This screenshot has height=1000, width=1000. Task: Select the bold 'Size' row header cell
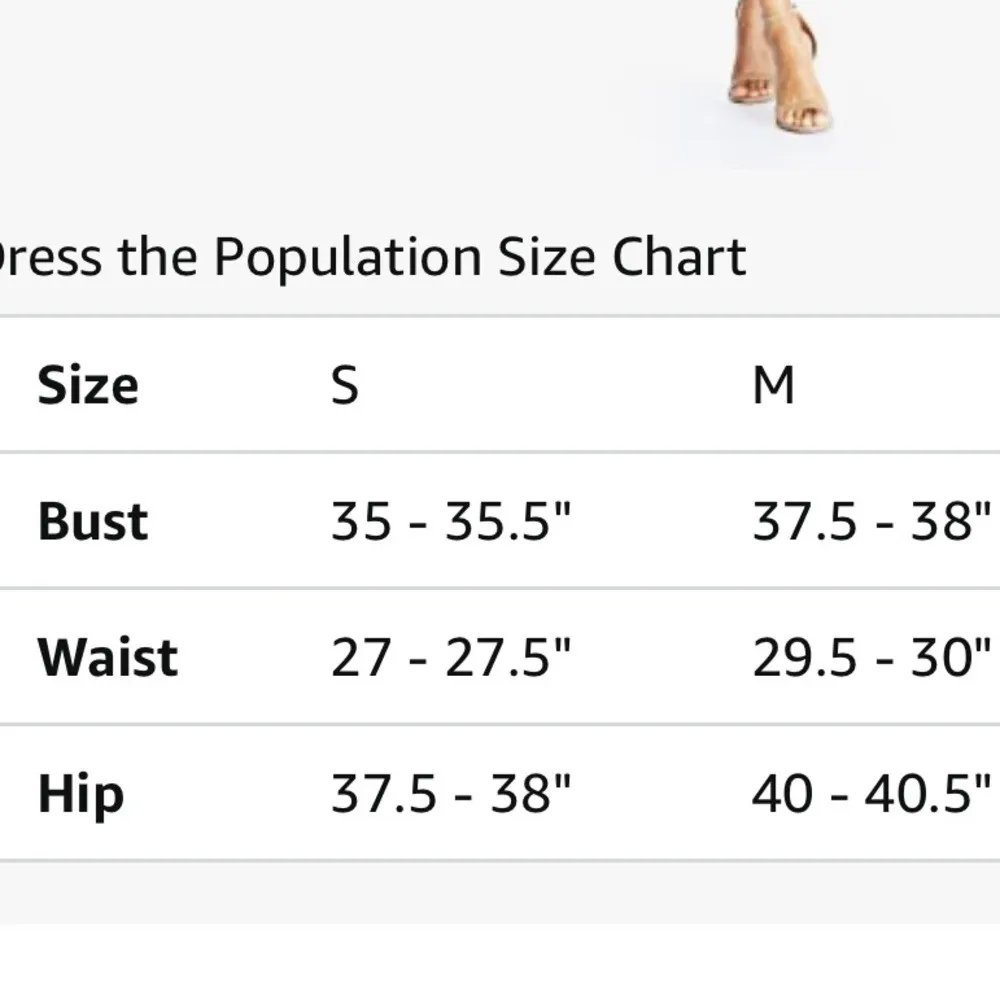[x=88, y=385]
